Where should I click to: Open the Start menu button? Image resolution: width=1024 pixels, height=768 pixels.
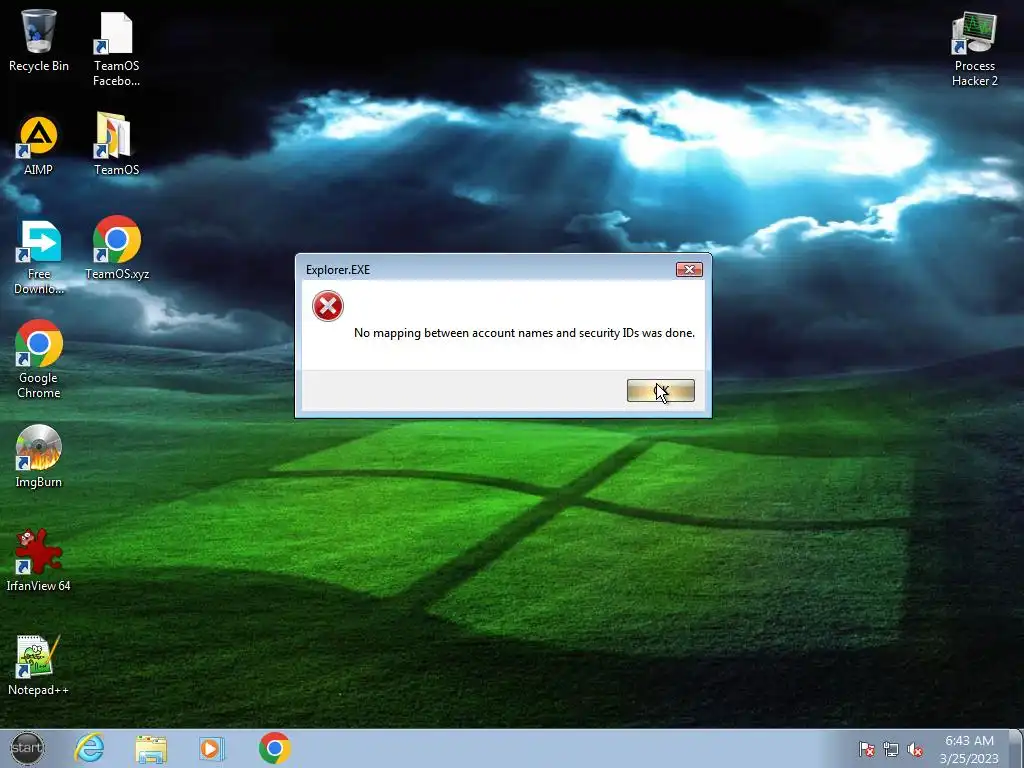pyautogui.click(x=27, y=748)
